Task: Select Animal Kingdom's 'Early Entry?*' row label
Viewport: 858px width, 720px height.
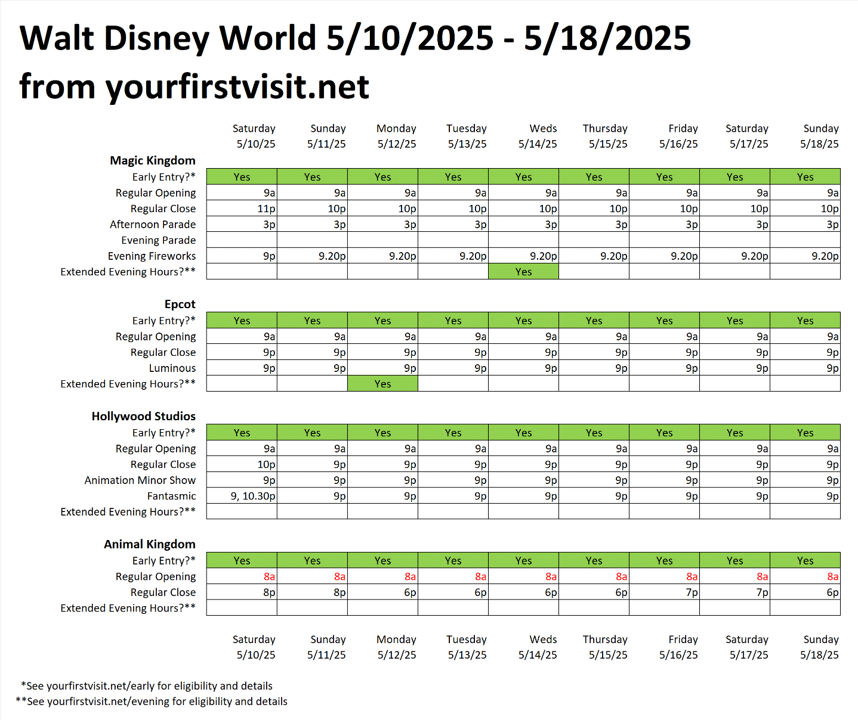Action: [x=164, y=561]
